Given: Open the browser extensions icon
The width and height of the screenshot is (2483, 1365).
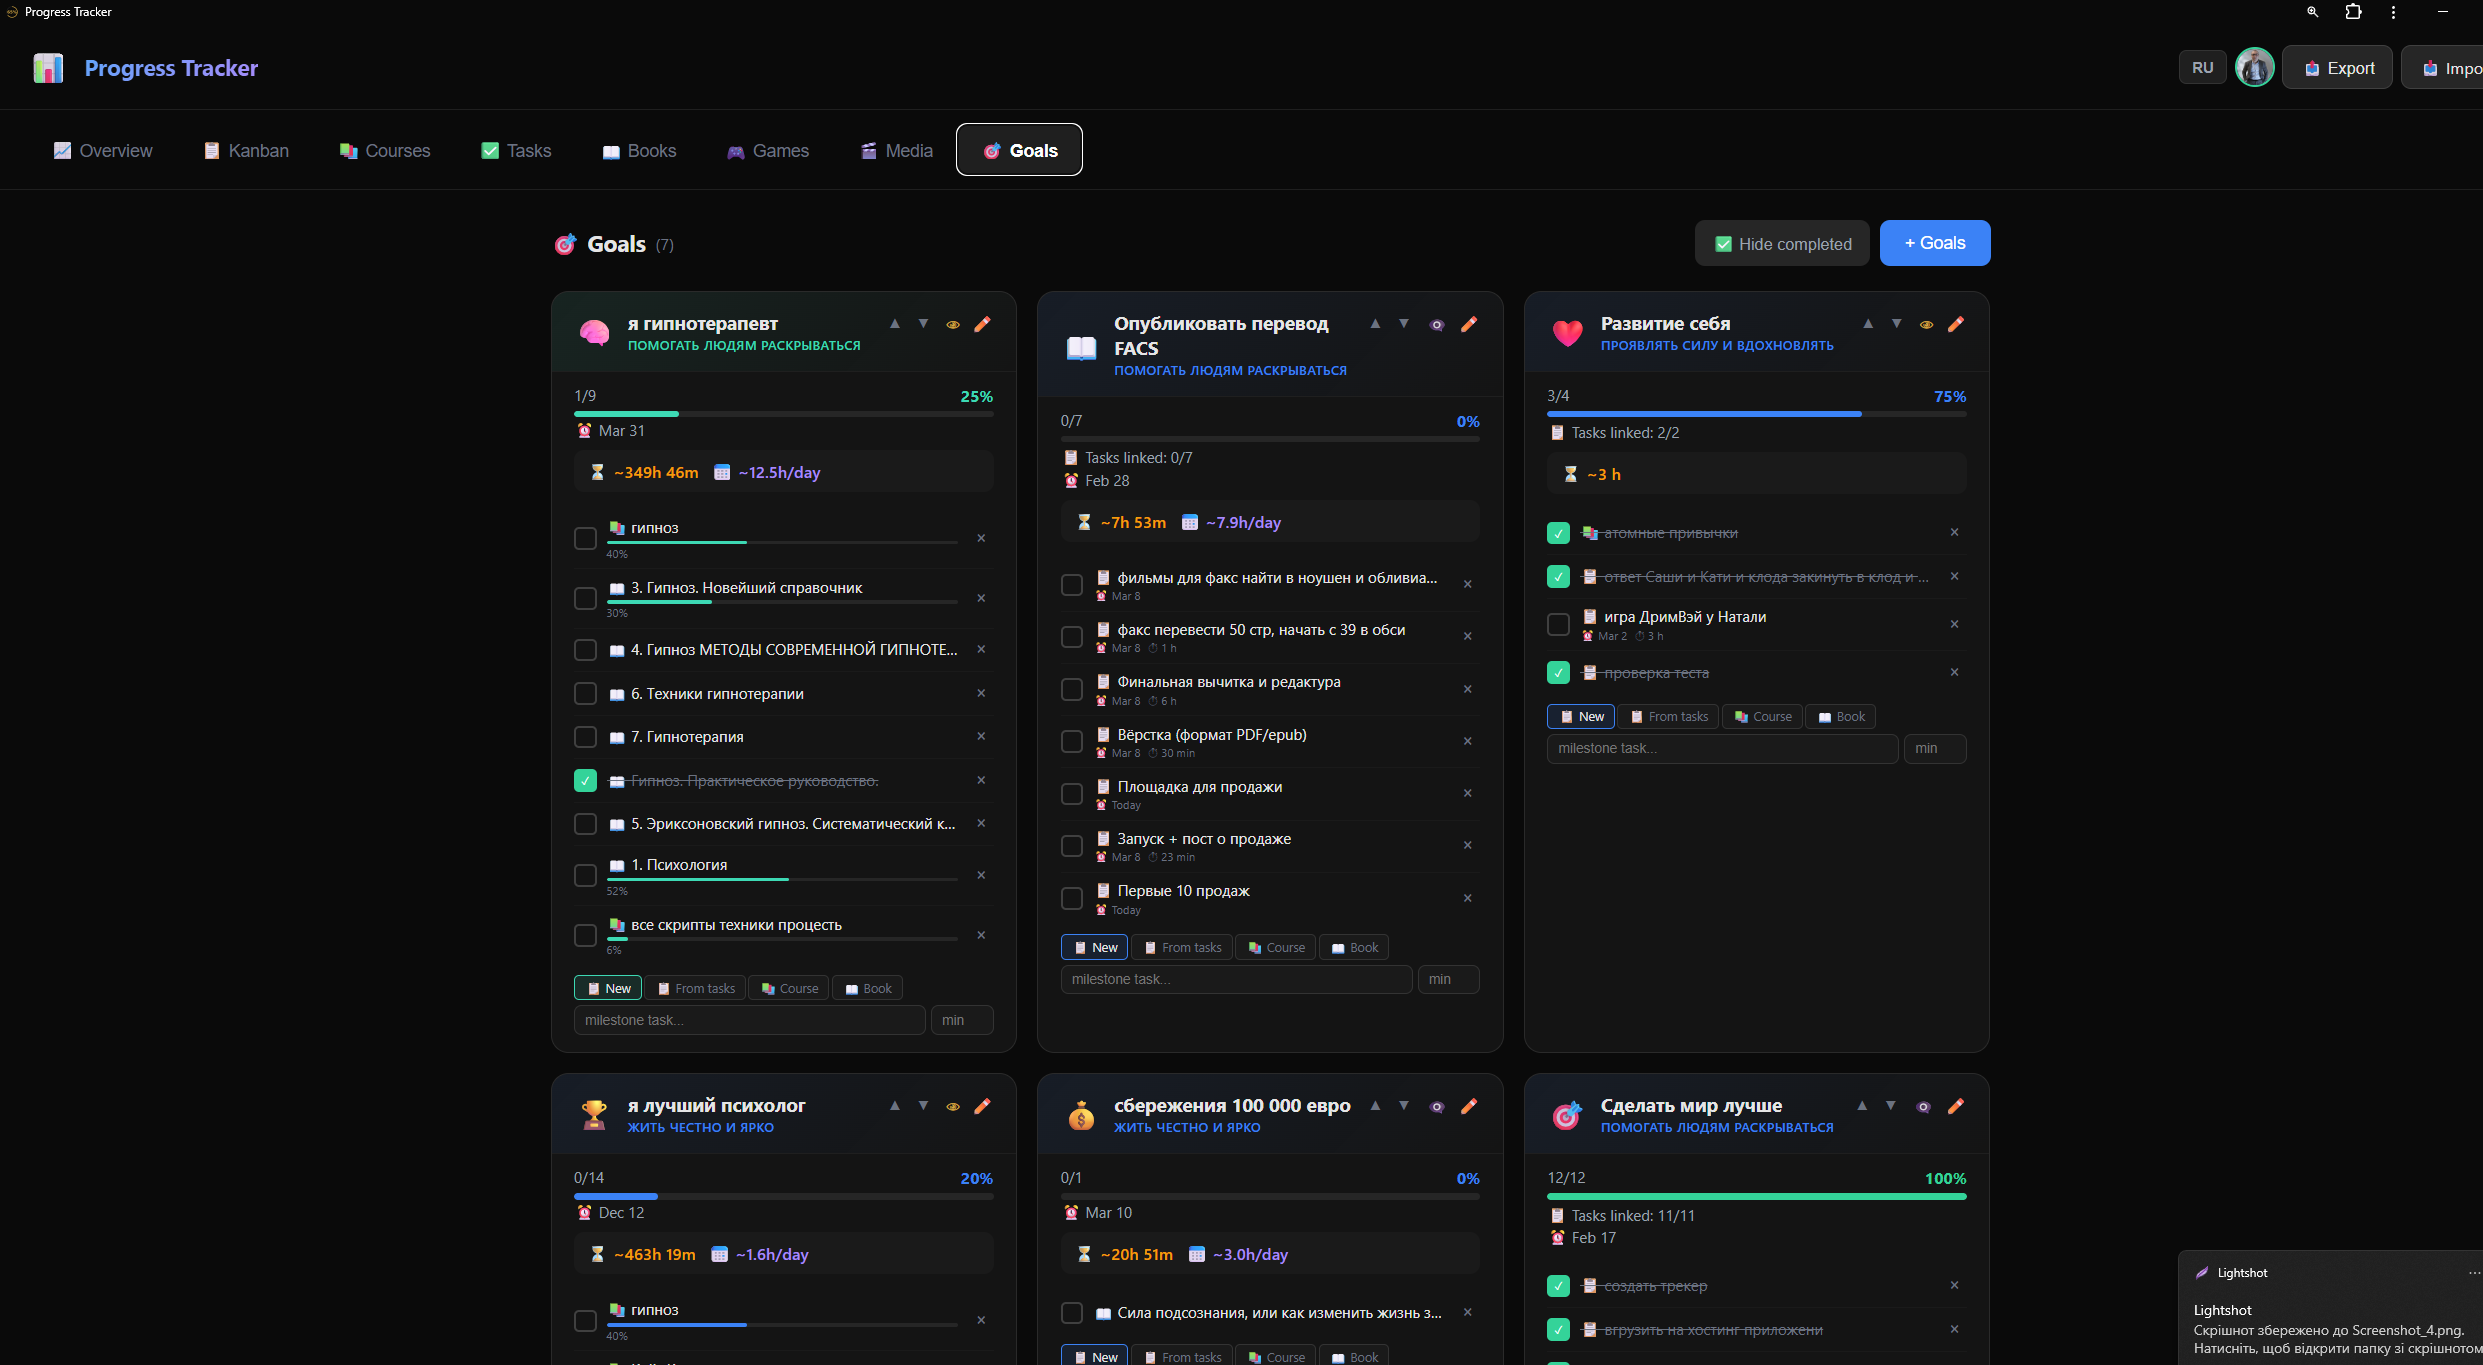Looking at the screenshot, I should click(2352, 12).
